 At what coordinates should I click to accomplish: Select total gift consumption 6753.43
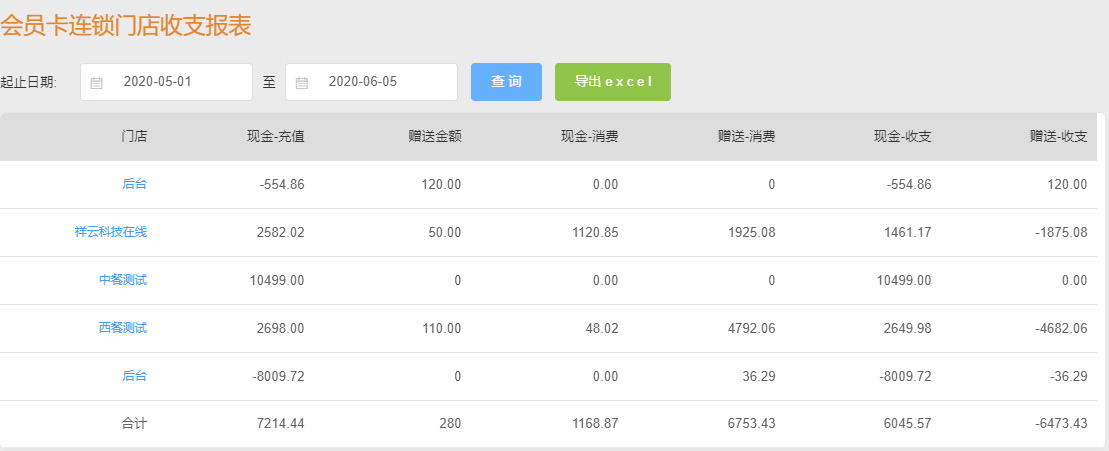[751, 424]
